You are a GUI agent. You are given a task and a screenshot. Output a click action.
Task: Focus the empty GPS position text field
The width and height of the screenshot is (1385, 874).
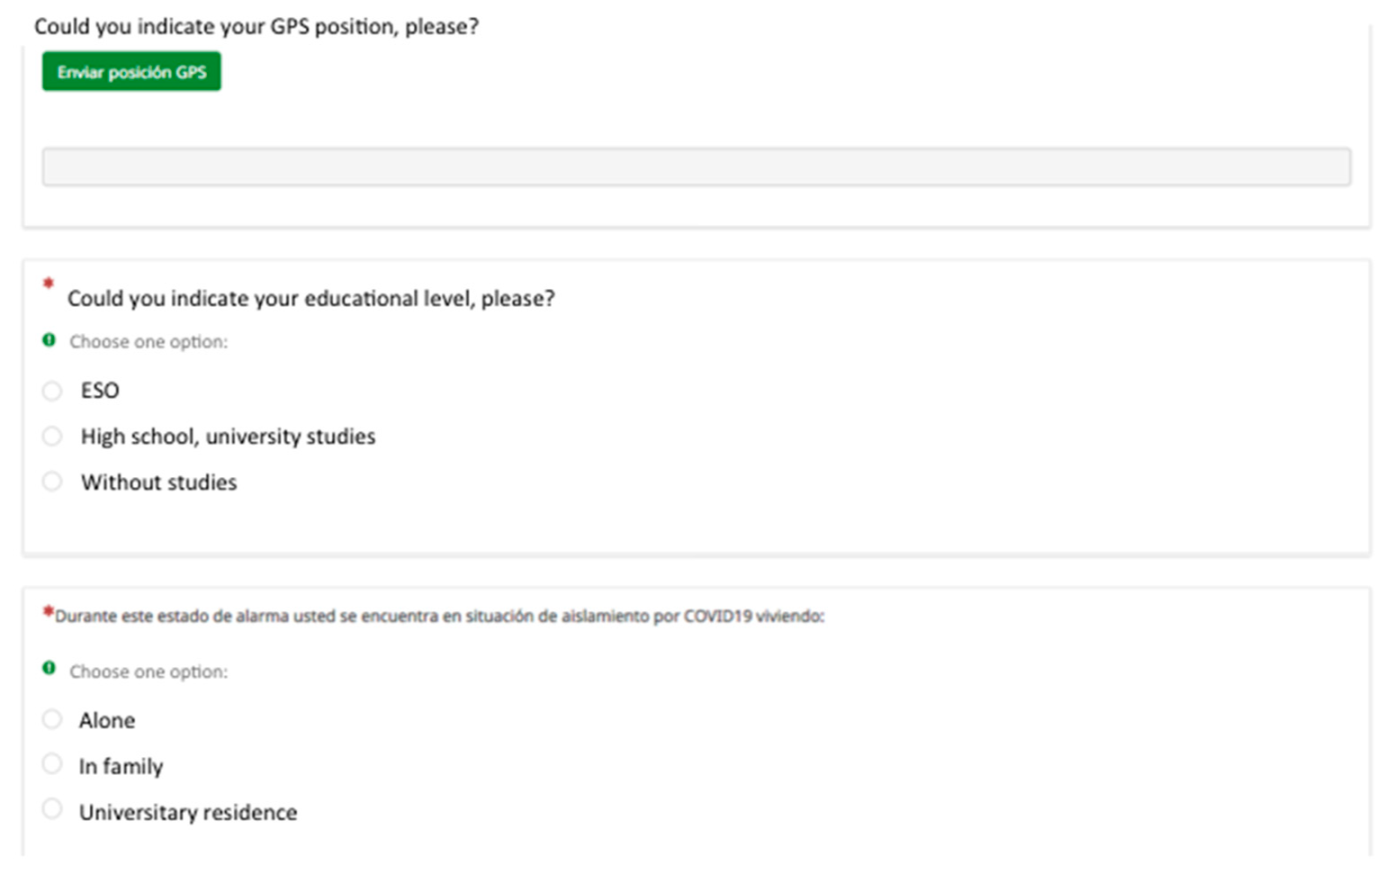point(696,167)
